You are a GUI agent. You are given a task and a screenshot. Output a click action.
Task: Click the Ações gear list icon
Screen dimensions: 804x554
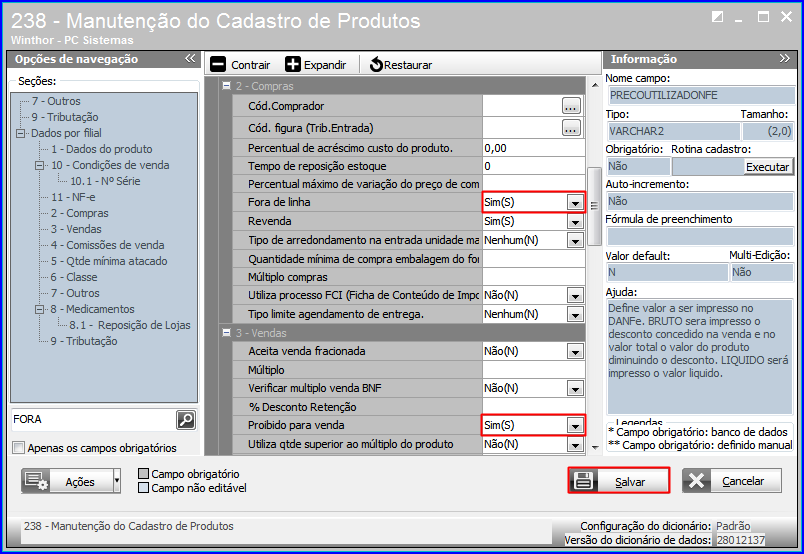pyautogui.click(x=36, y=481)
